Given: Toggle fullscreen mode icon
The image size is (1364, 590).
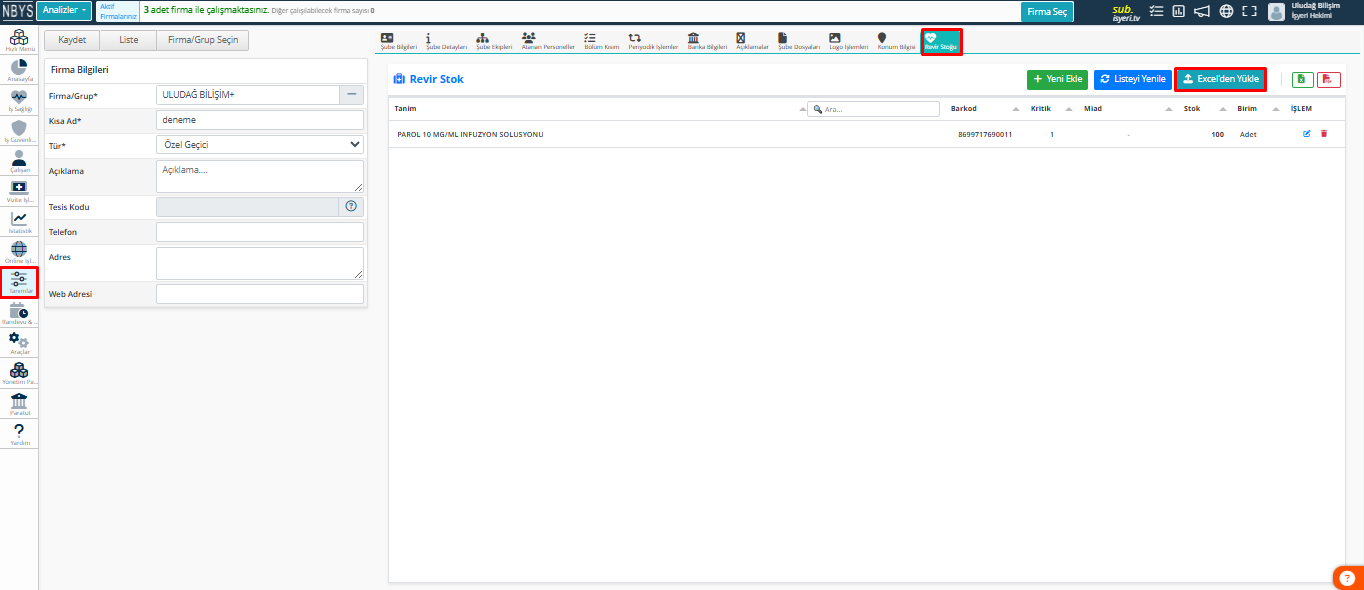Looking at the screenshot, I should coord(1249,11).
